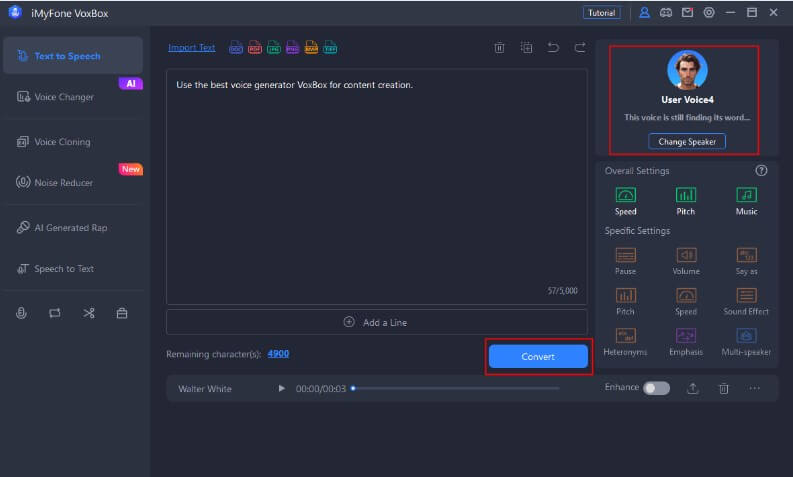Open the mail message icon in the title bar
Viewport: 793px width, 477px height.
pos(687,13)
